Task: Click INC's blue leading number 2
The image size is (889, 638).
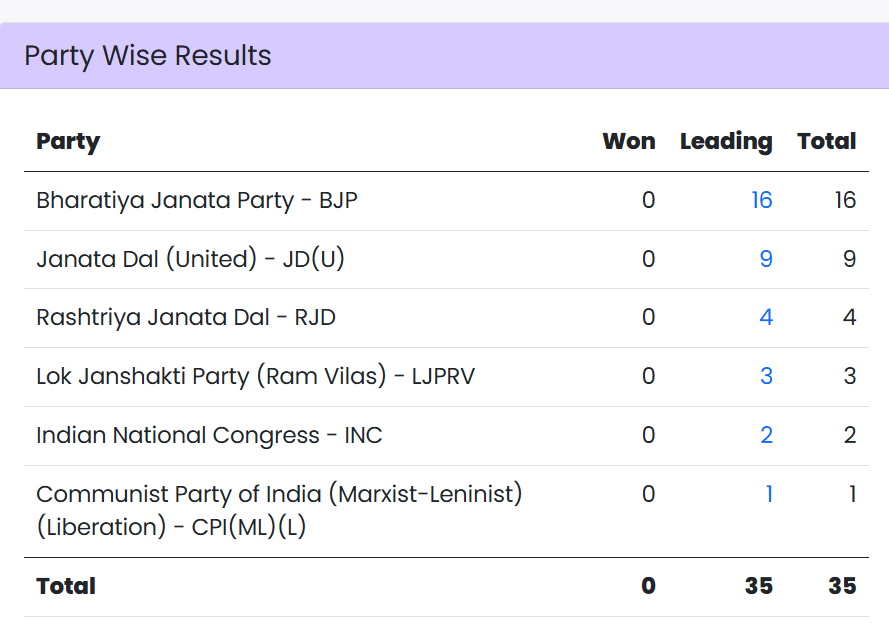Action: click(766, 435)
